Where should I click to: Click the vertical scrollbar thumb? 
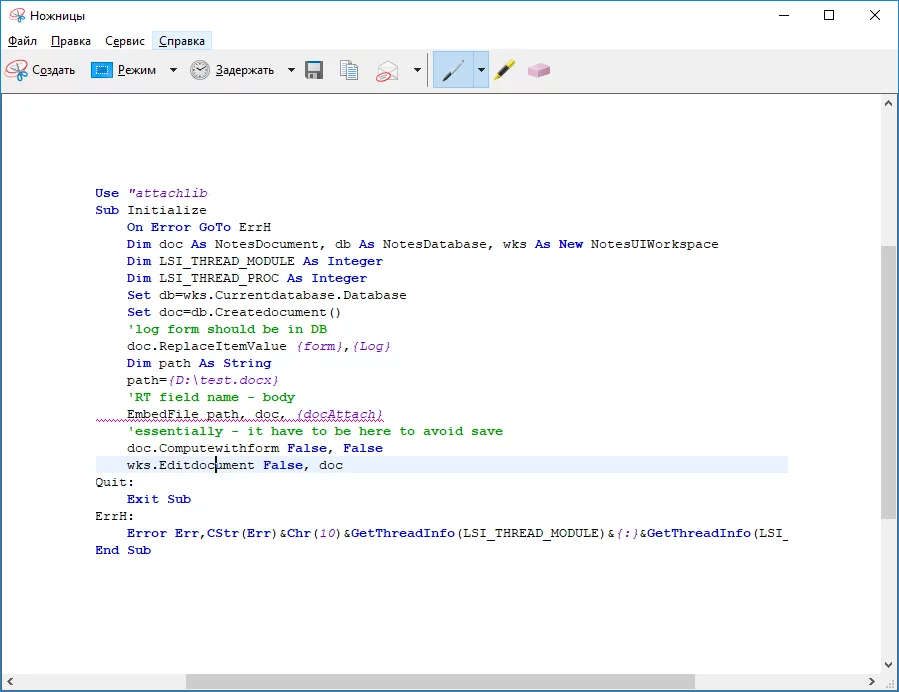click(889, 380)
